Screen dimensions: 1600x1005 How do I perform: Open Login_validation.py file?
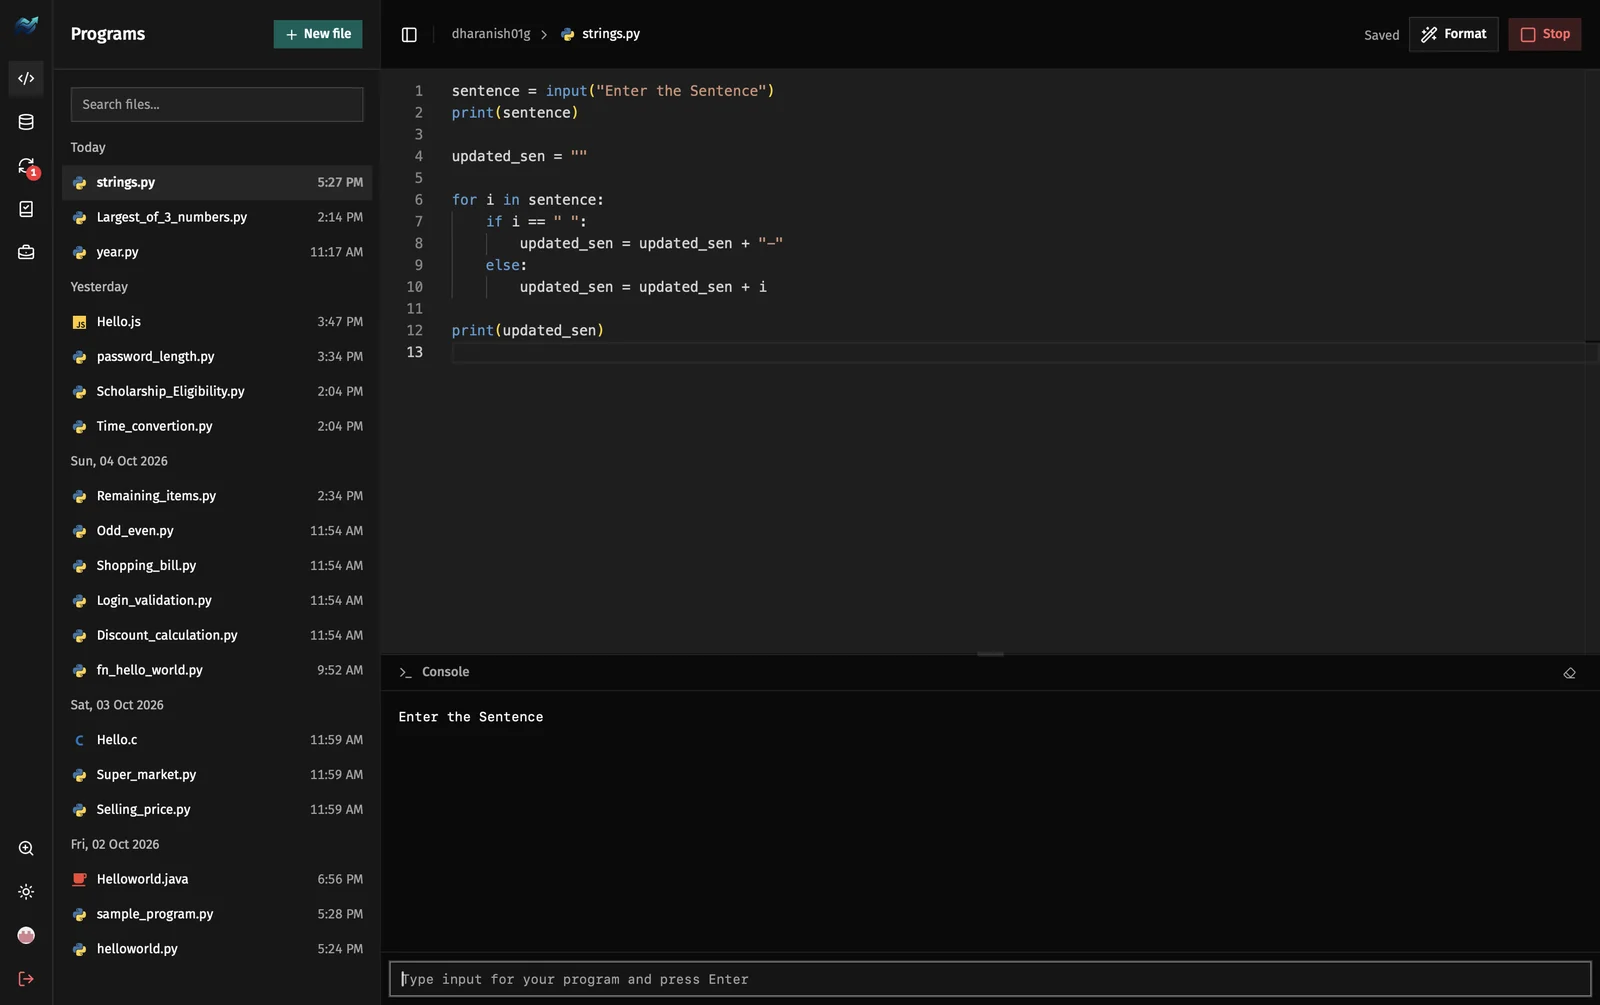point(217,601)
